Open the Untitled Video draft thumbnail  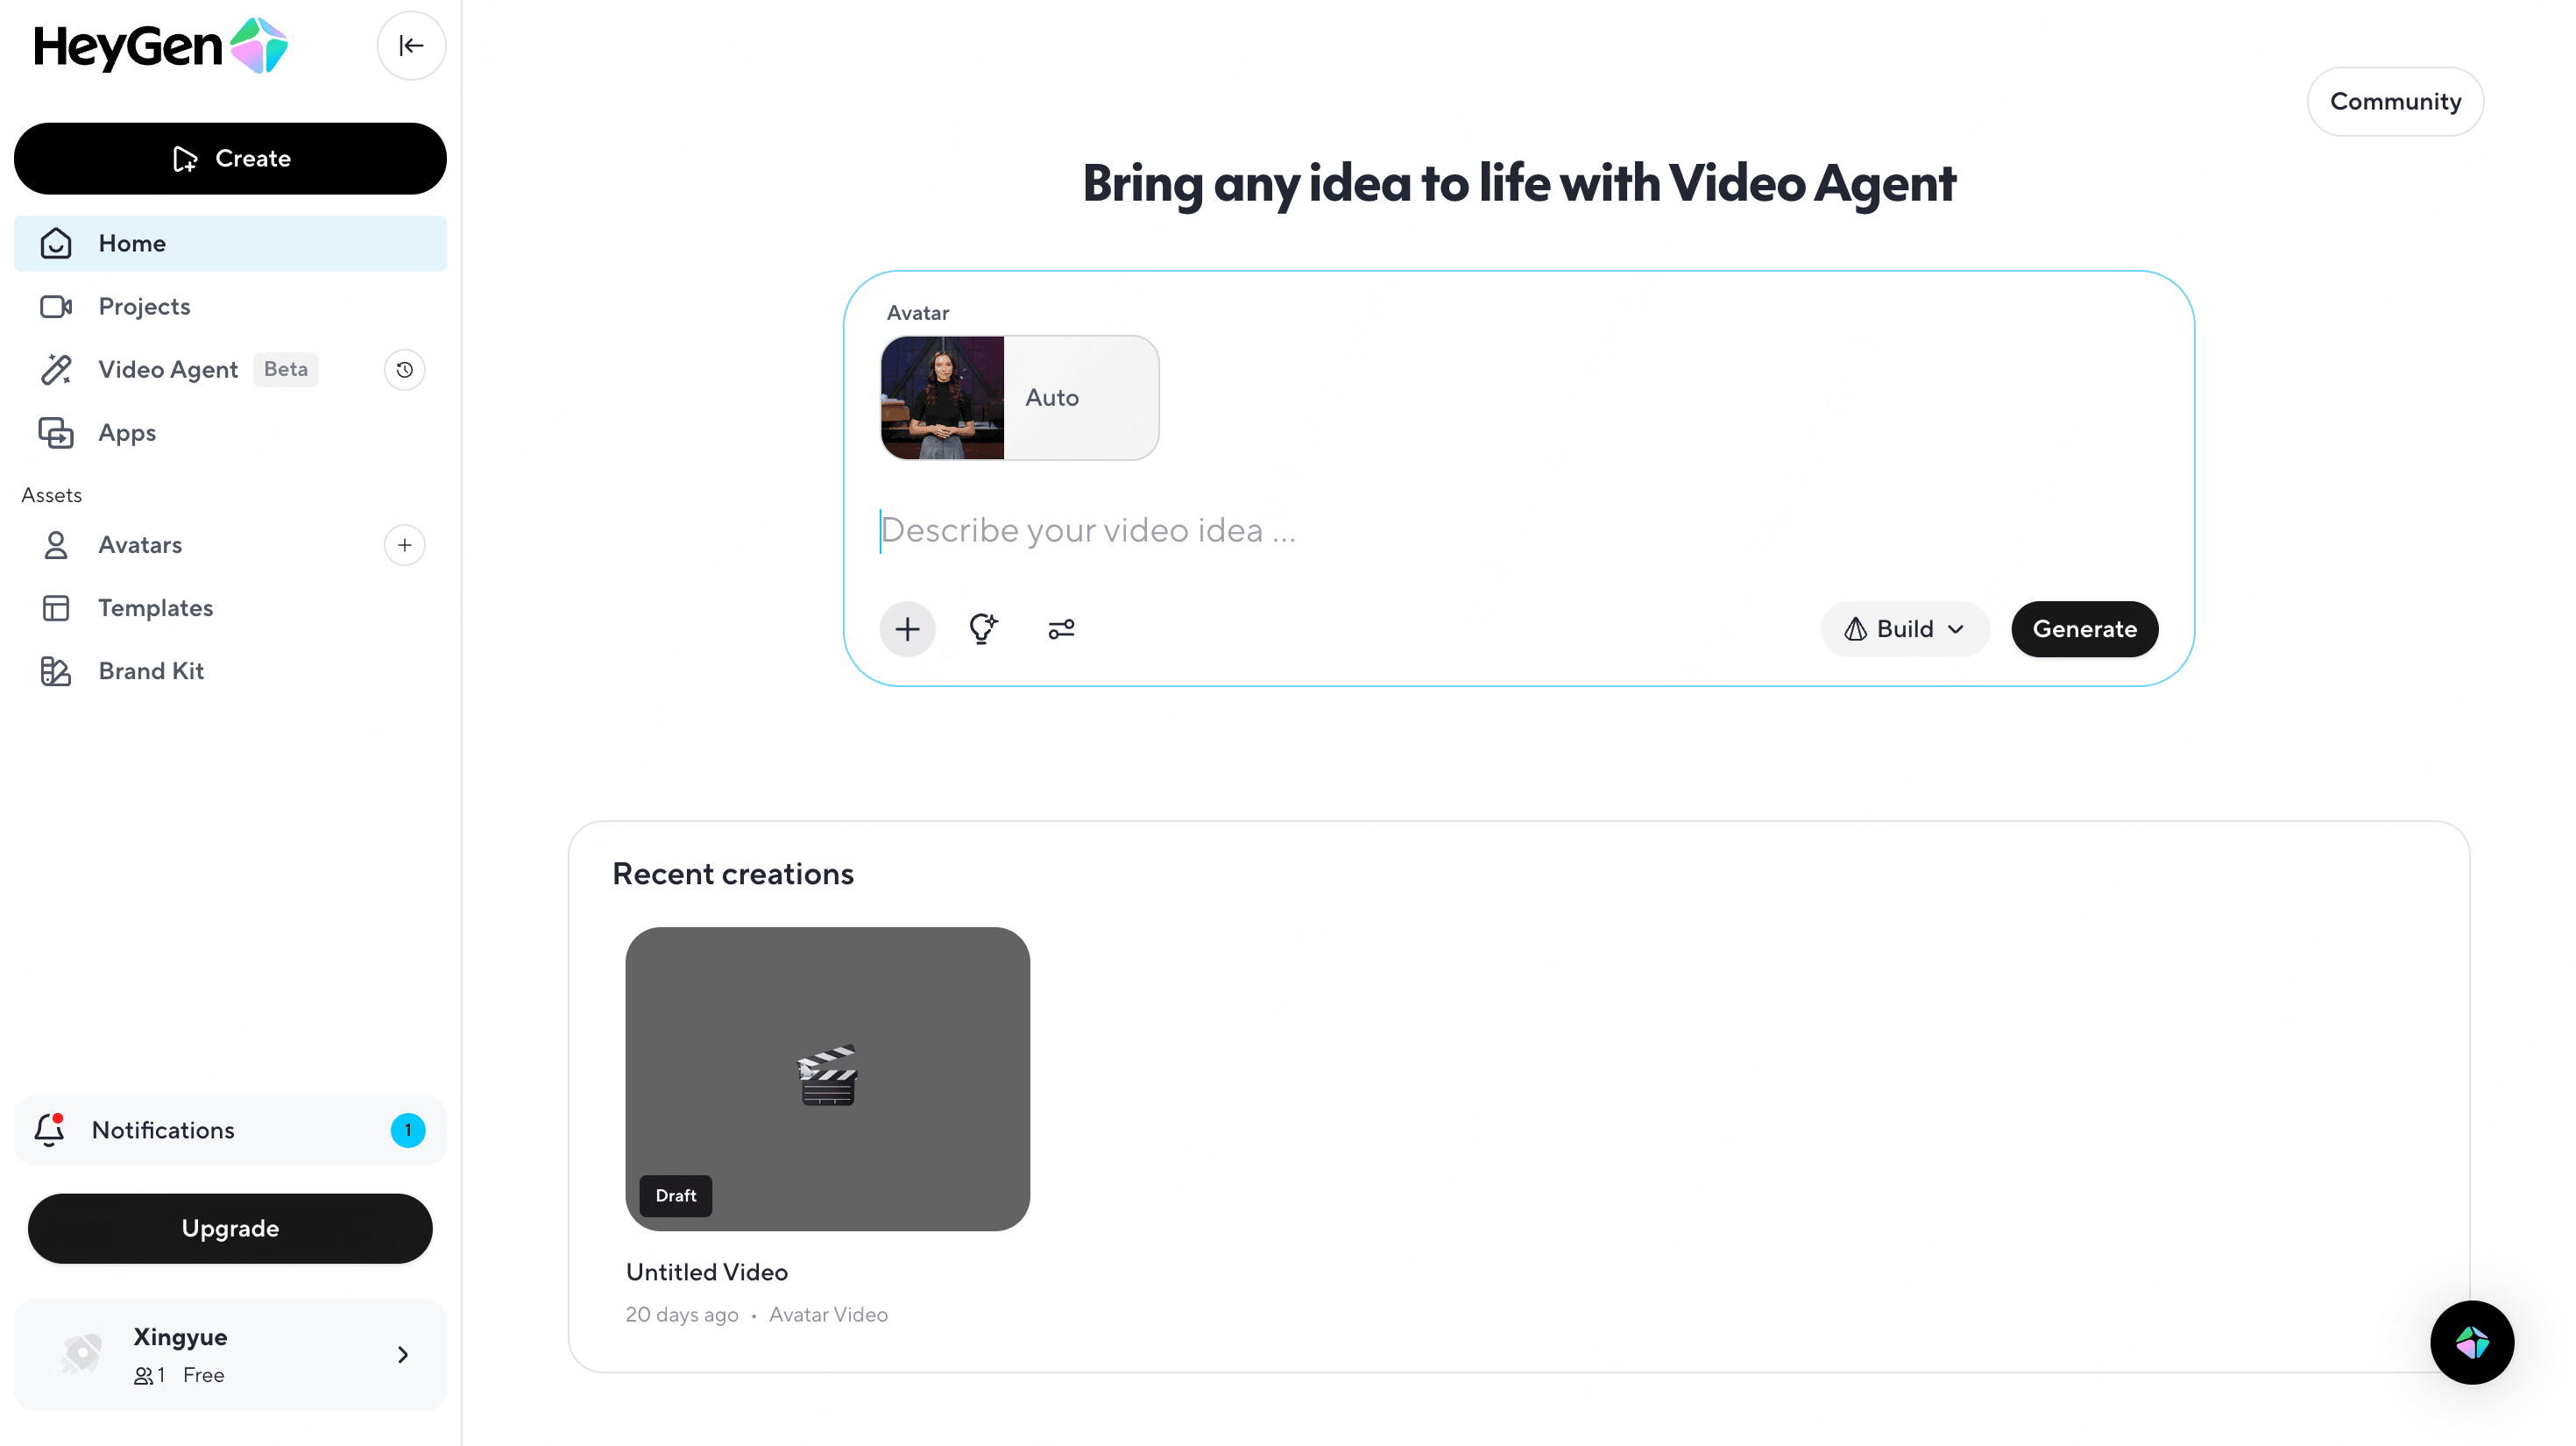(827, 1078)
